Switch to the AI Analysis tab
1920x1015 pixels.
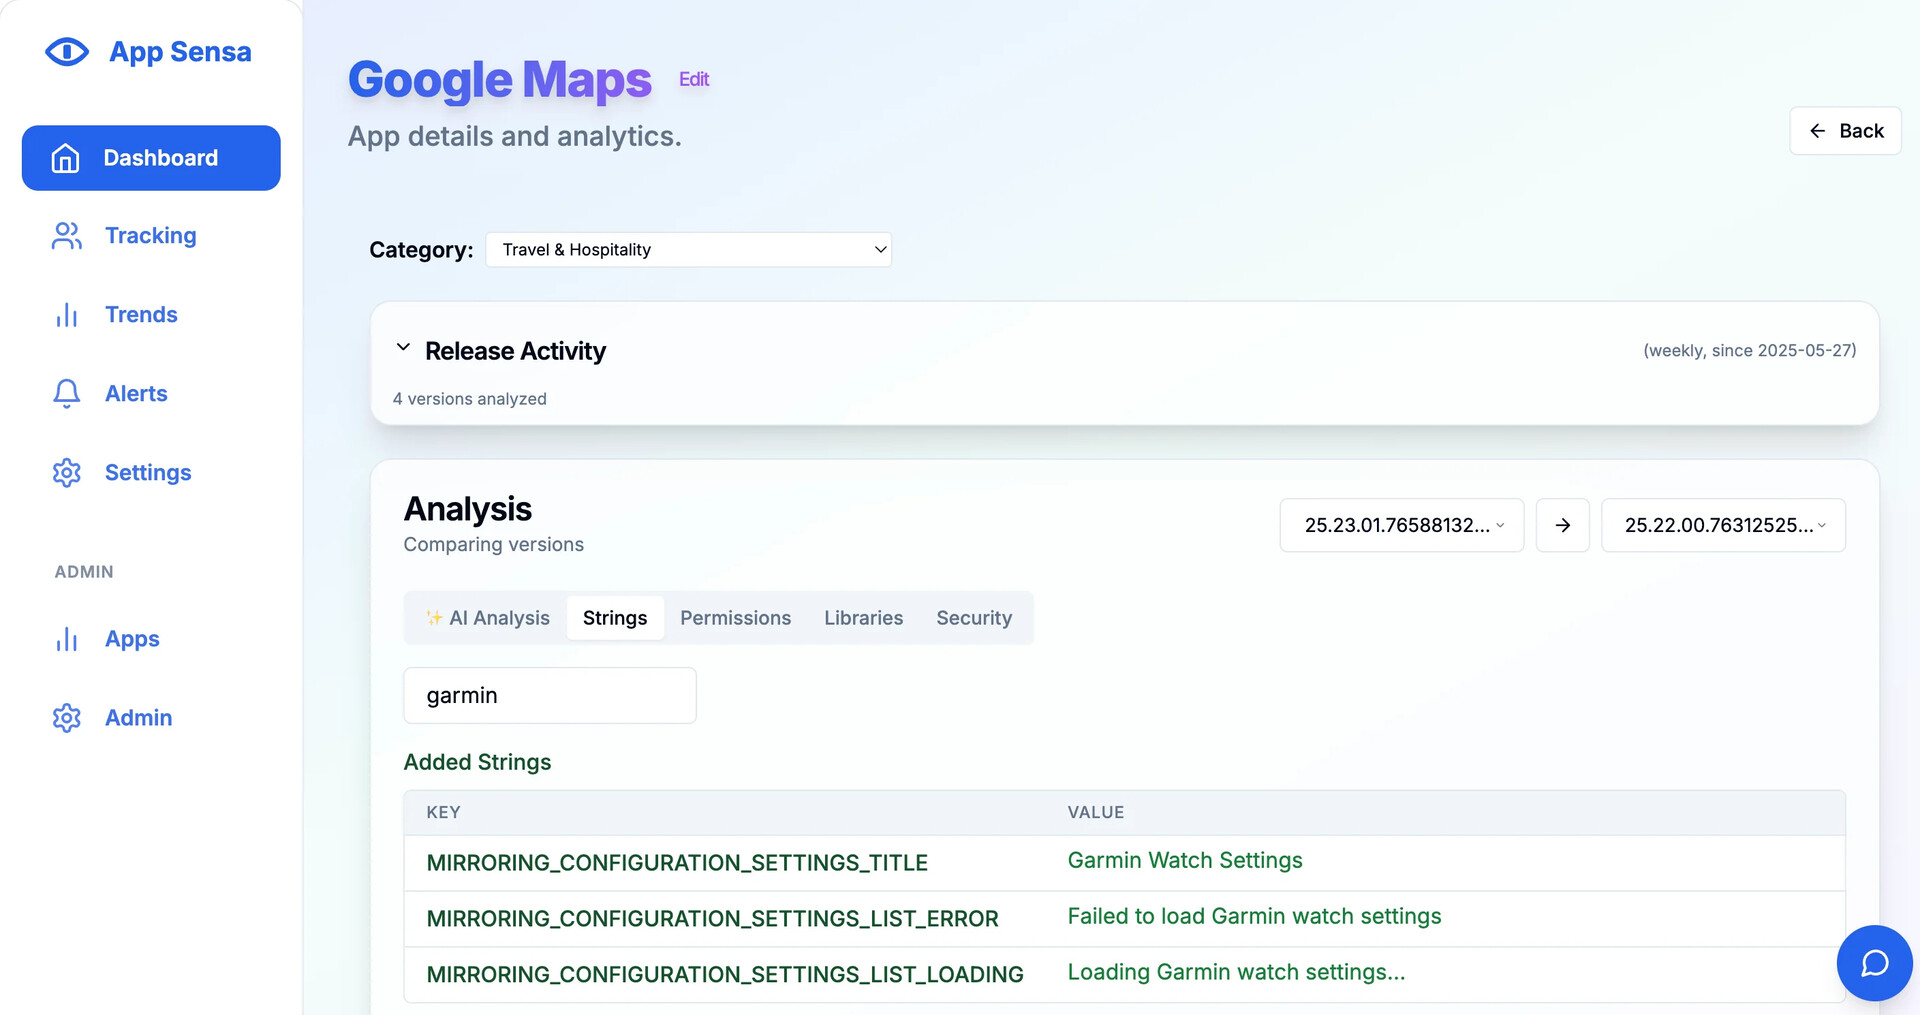pyautogui.click(x=488, y=618)
